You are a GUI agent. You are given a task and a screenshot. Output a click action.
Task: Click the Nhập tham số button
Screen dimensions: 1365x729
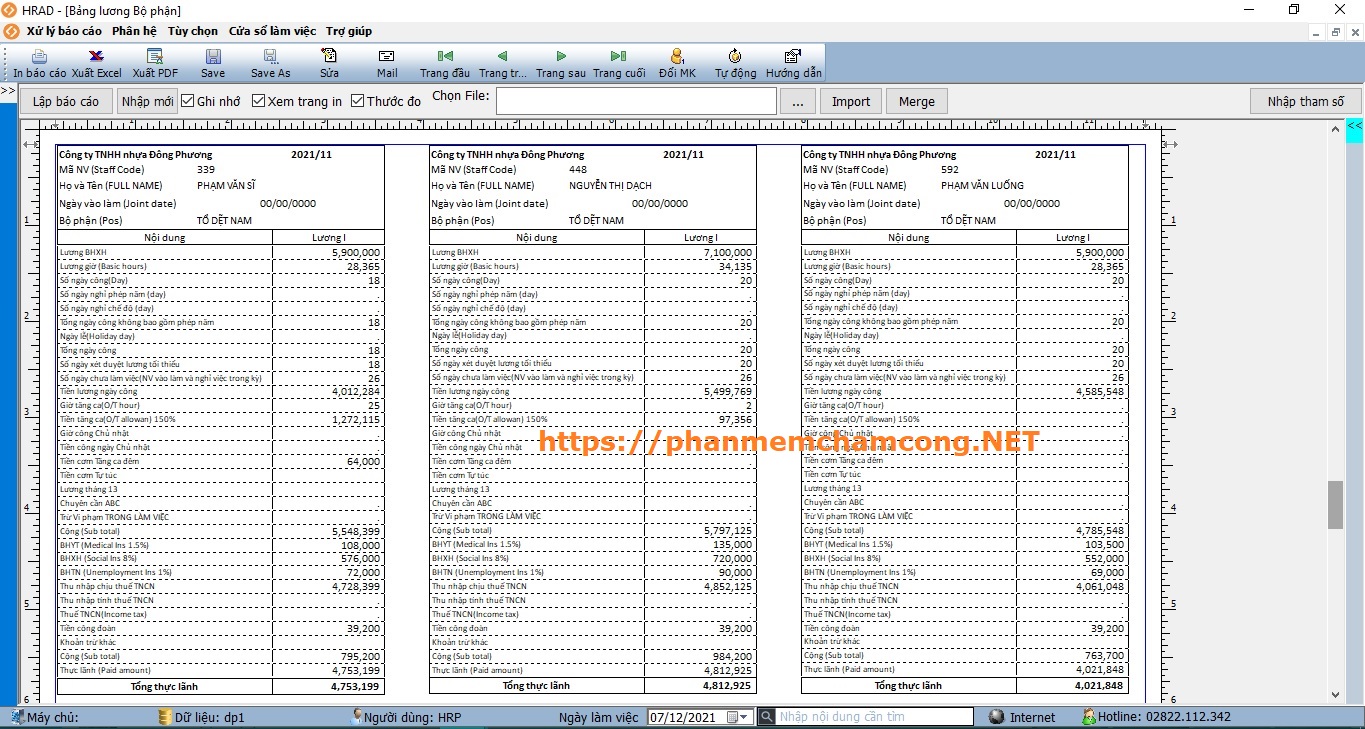point(1305,101)
